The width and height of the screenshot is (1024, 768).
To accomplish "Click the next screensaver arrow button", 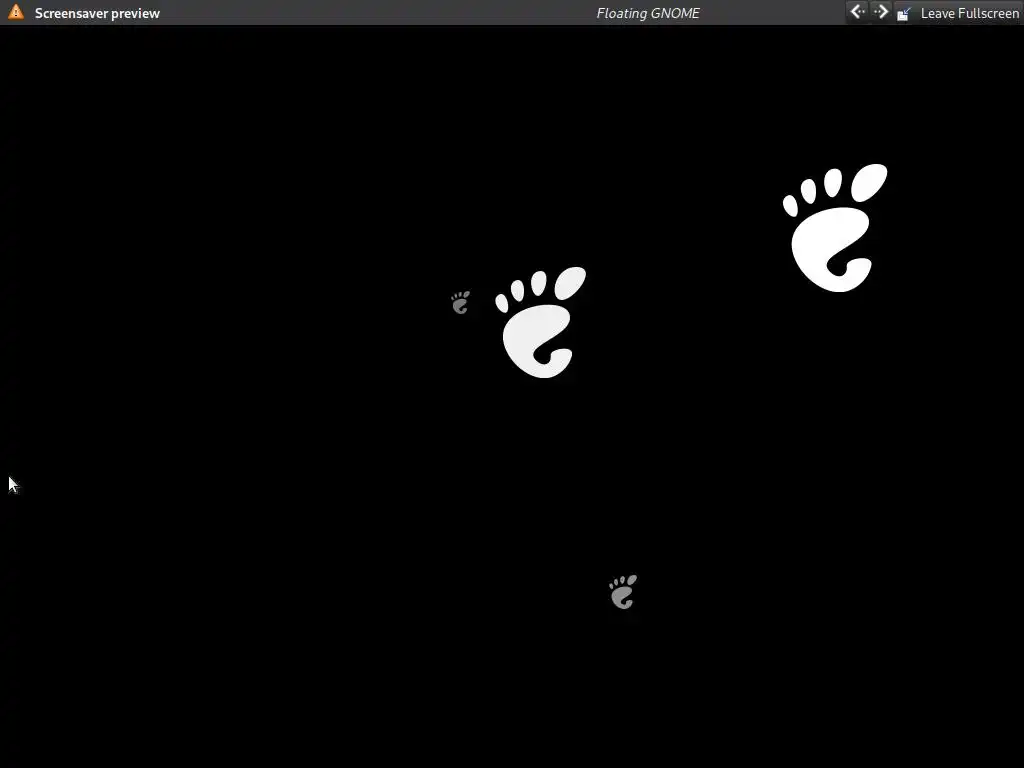I will coord(880,12).
